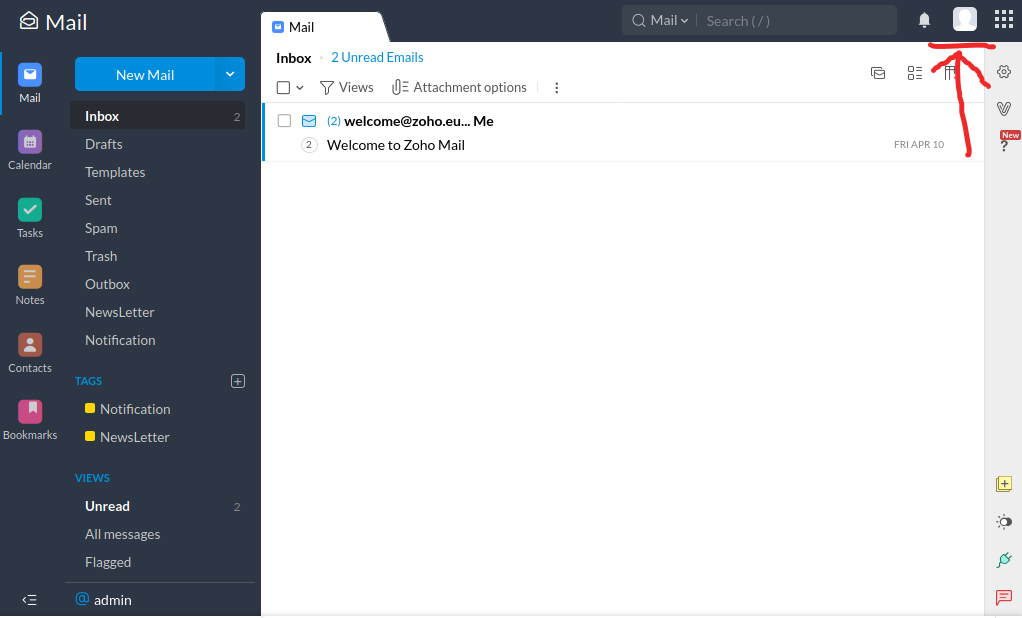
Task: Open sticky notes icon in right panel
Action: pos(1004,484)
